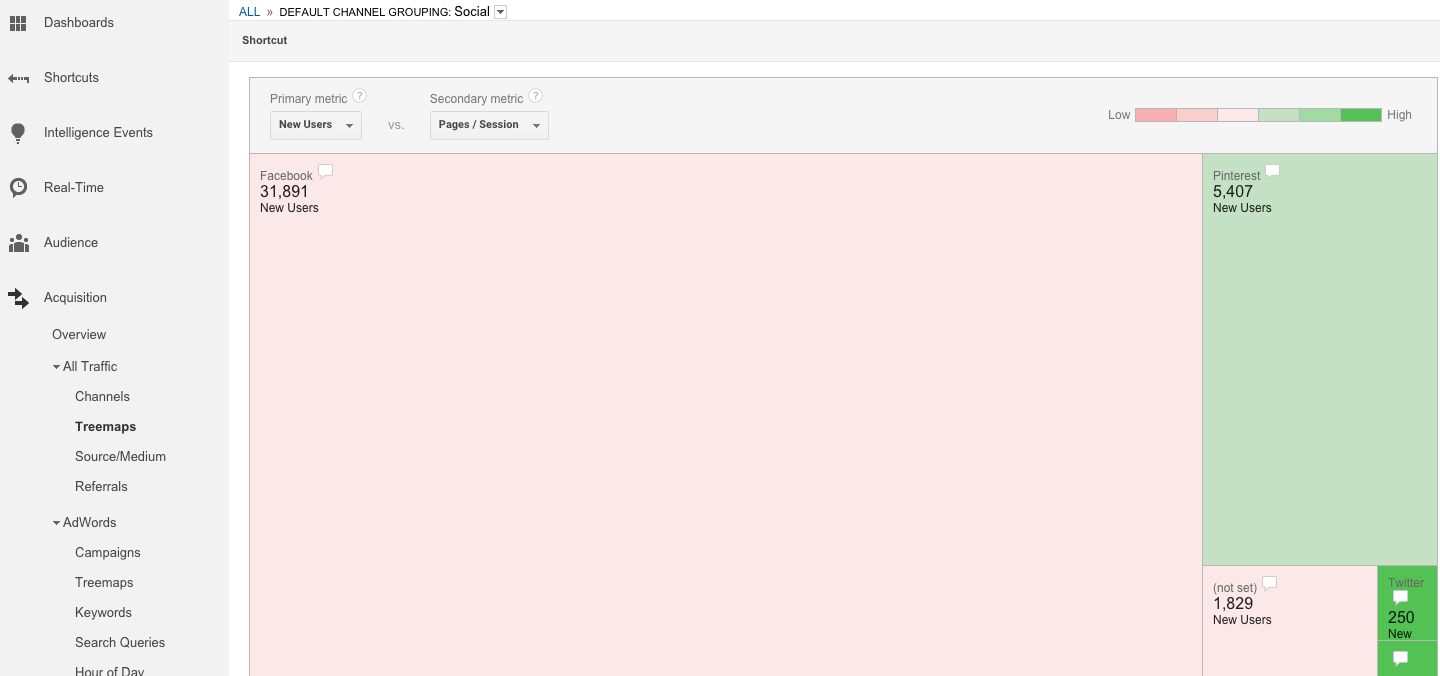Screen dimensions: 1440x676
Task: Click the darkest green High legend segment
Action: click(x=1360, y=115)
